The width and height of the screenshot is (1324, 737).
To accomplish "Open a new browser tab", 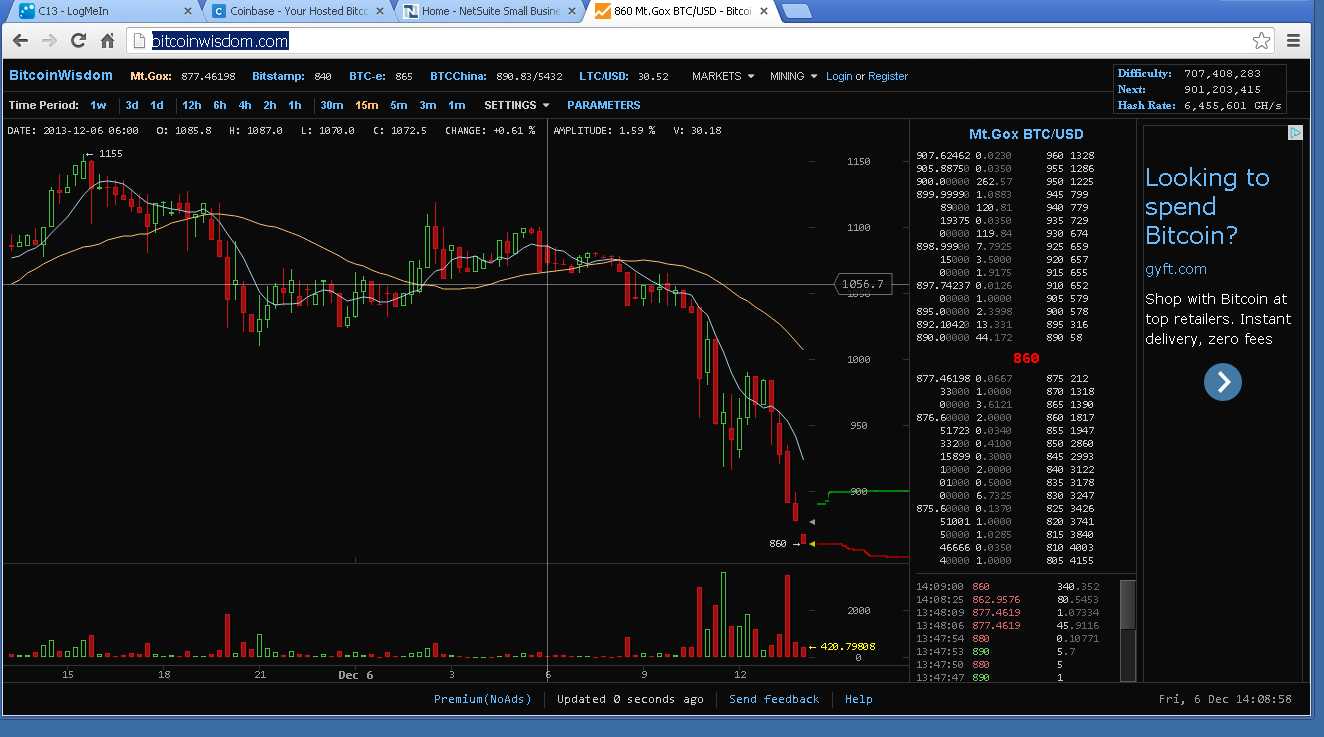I will coord(796,12).
